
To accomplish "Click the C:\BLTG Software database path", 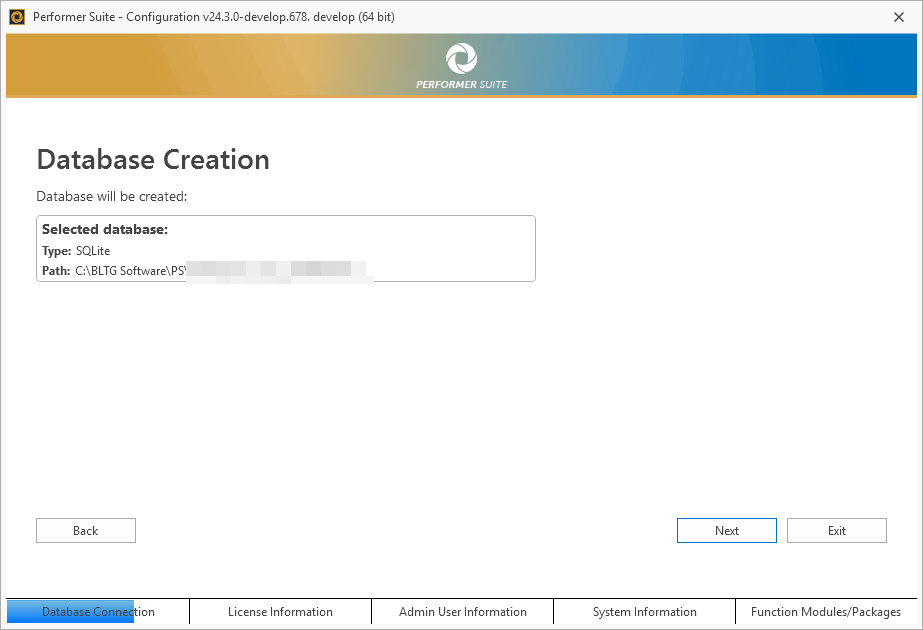I will (130, 271).
